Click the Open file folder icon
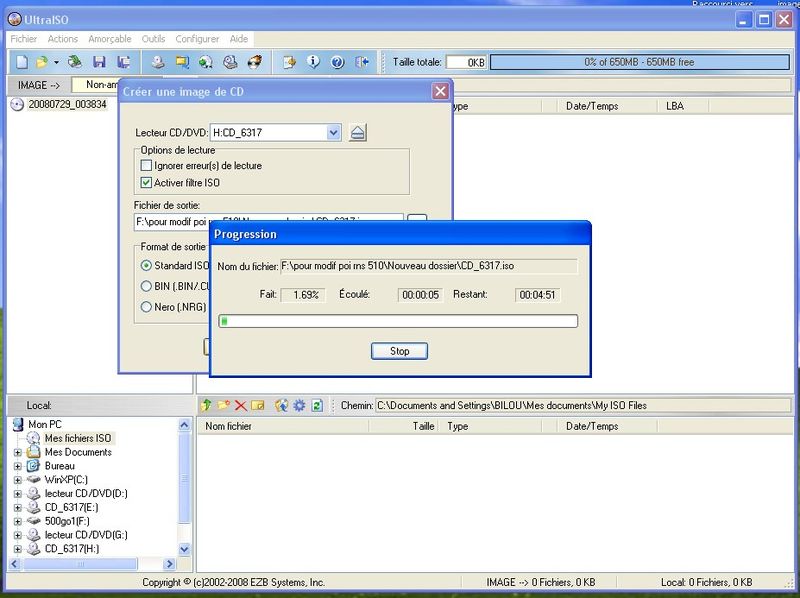This screenshot has height=598, width=800. 42,62
